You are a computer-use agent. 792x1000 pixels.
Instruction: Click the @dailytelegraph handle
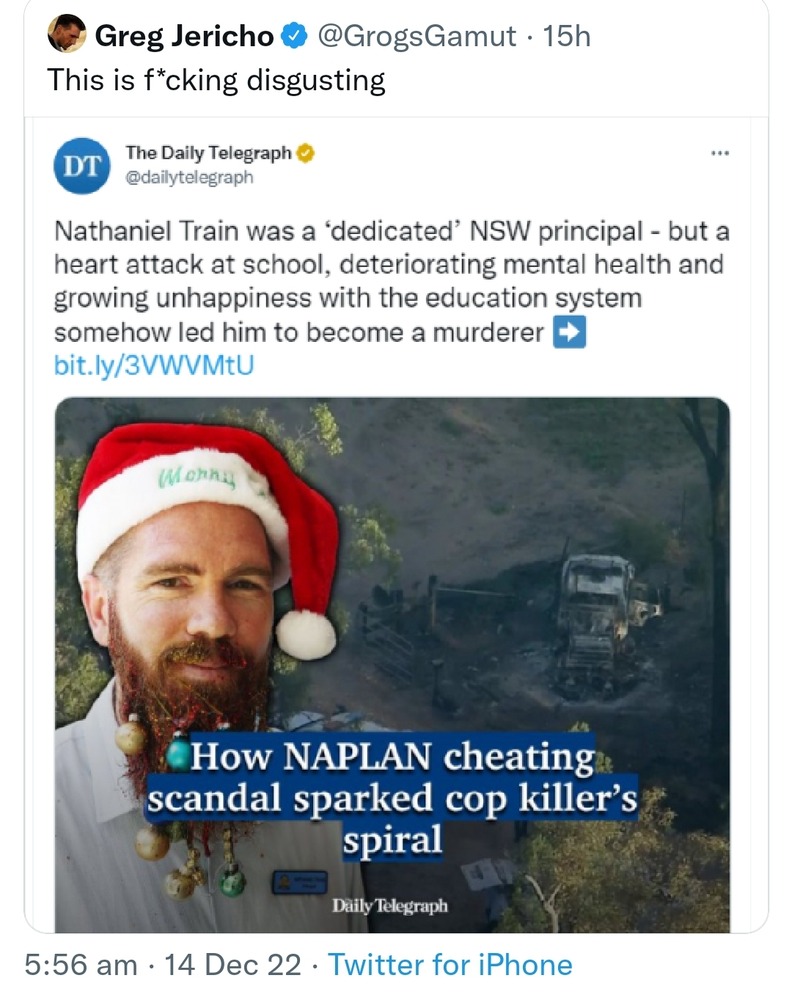tap(190, 177)
